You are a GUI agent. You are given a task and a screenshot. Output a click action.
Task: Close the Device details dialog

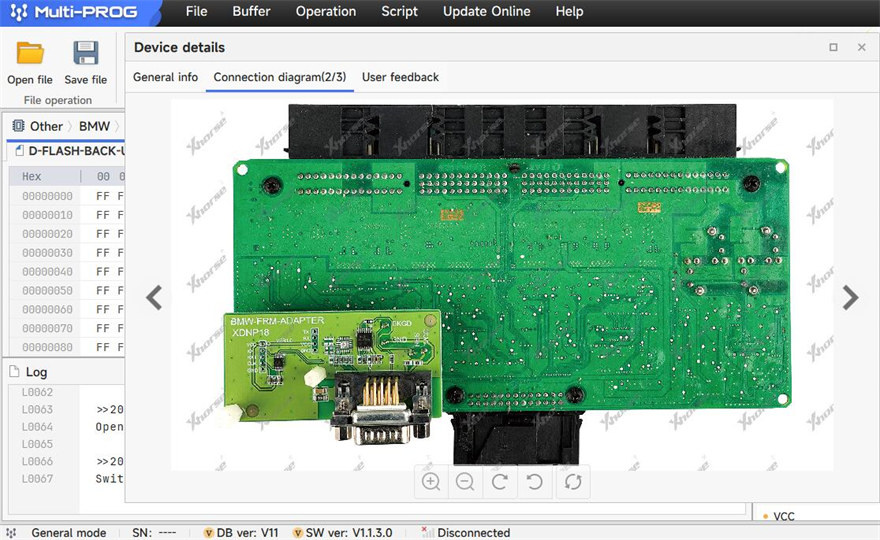point(861,47)
